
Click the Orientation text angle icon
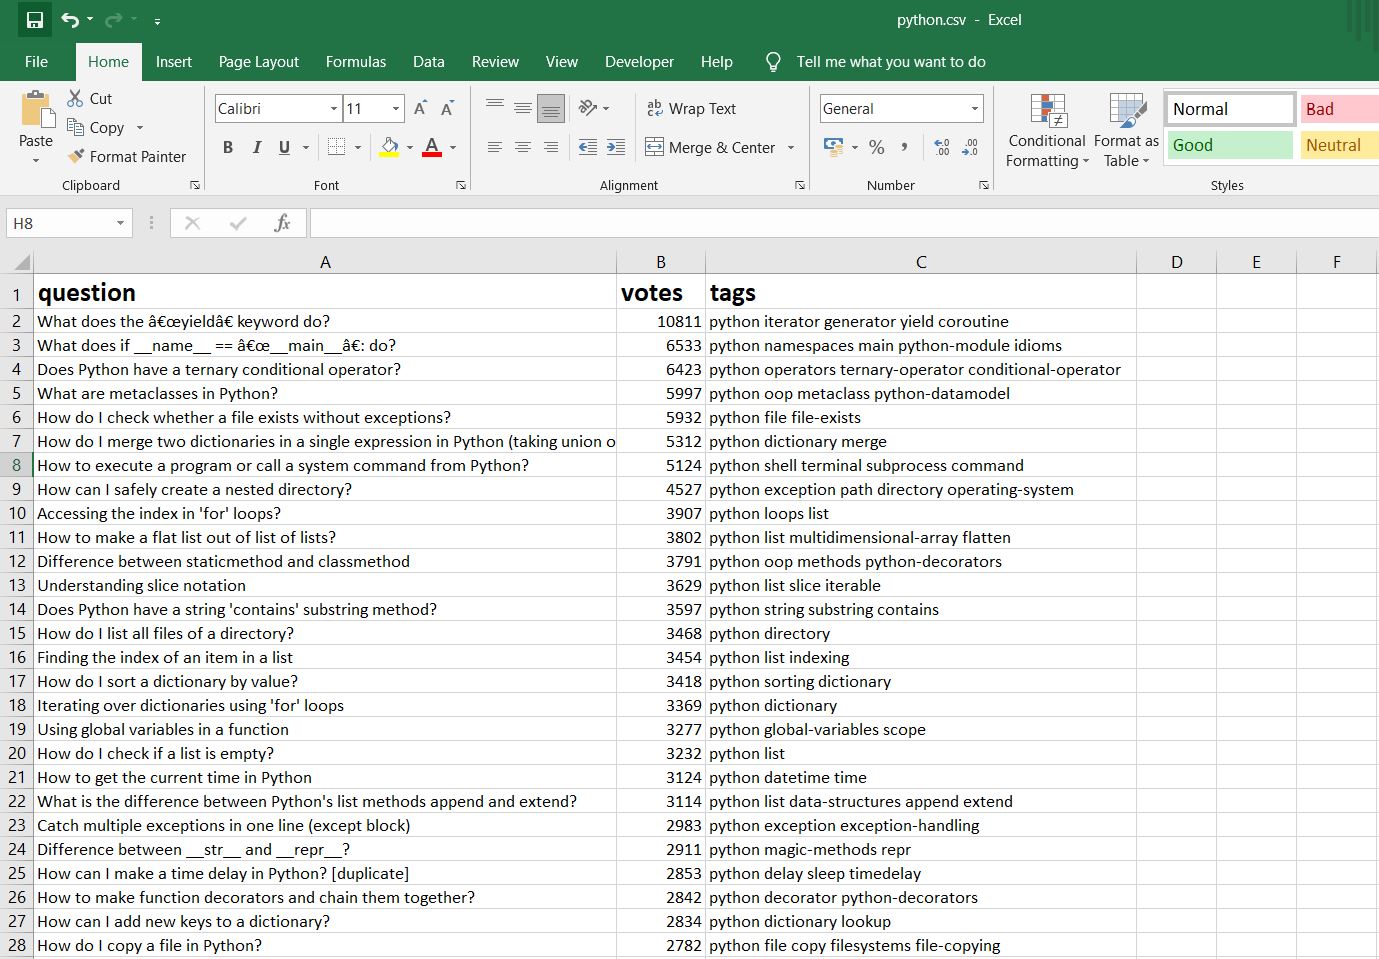pyautogui.click(x=588, y=108)
